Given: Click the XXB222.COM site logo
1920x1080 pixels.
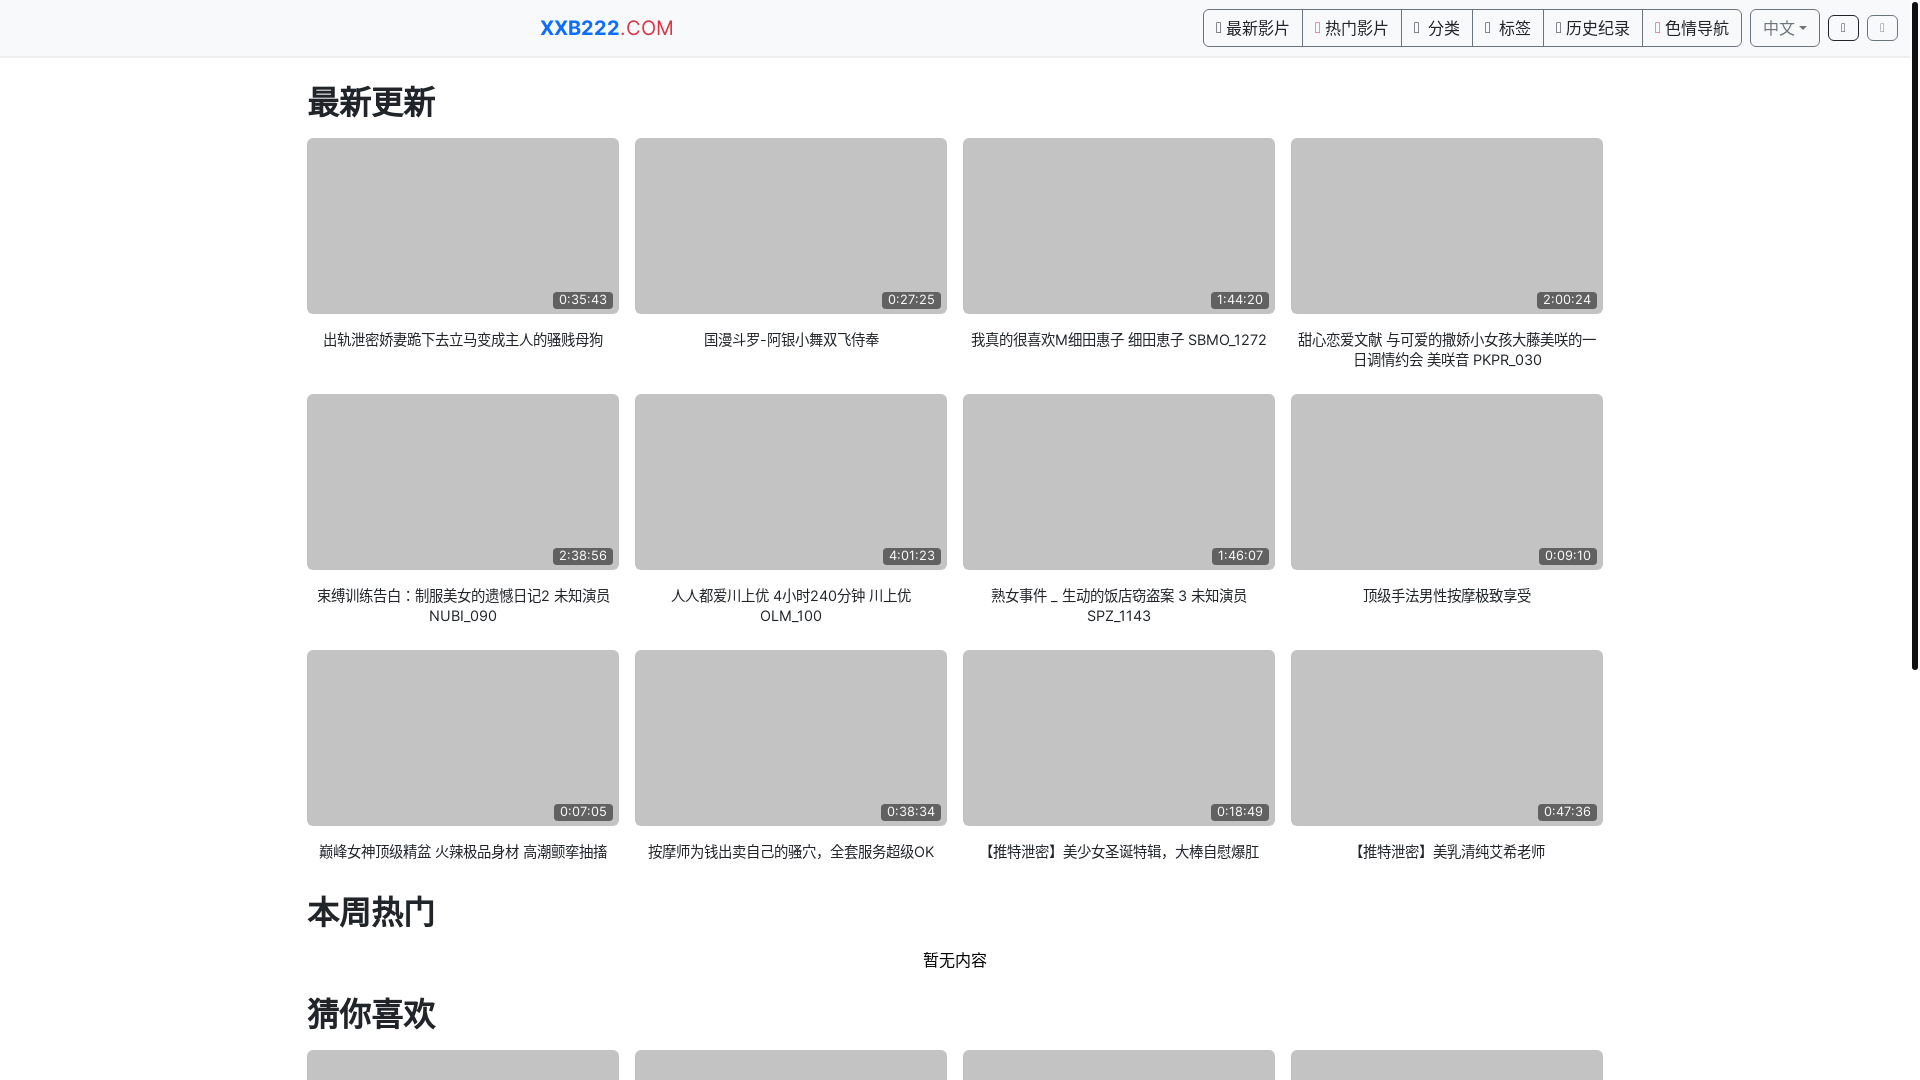Looking at the screenshot, I should tap(606, 28).
